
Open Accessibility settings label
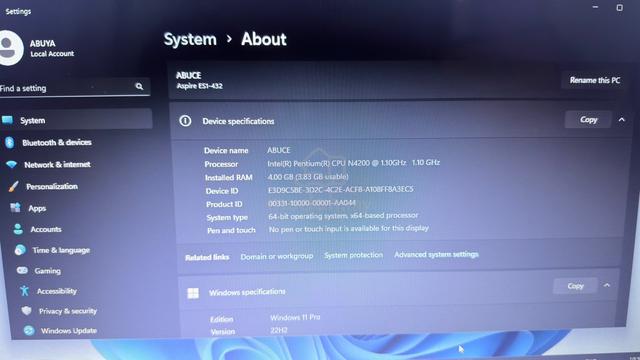(x=57, y=291)
